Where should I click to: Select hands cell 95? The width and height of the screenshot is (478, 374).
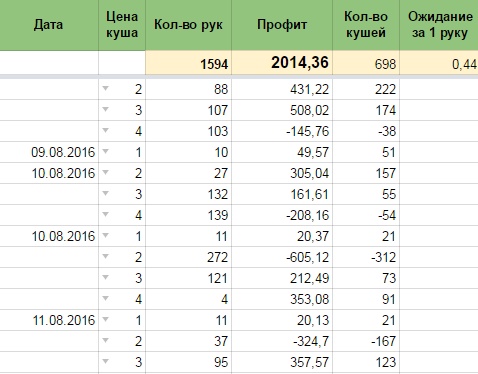click(x=188, y=362)
